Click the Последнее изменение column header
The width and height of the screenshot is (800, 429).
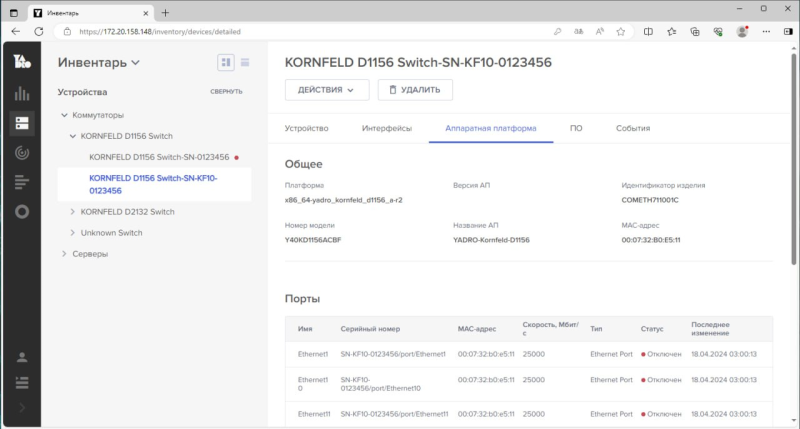tap(710, 329)
